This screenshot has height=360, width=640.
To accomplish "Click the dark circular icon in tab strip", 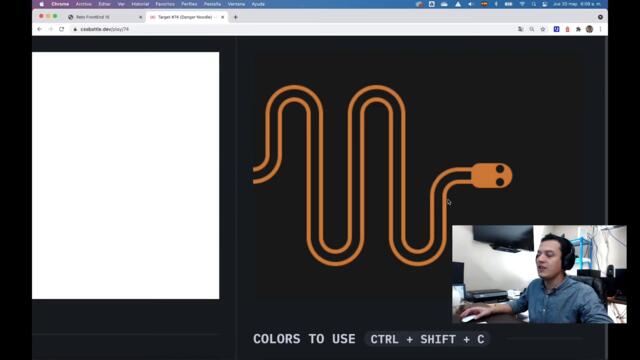I will click(x=600, y=17).
